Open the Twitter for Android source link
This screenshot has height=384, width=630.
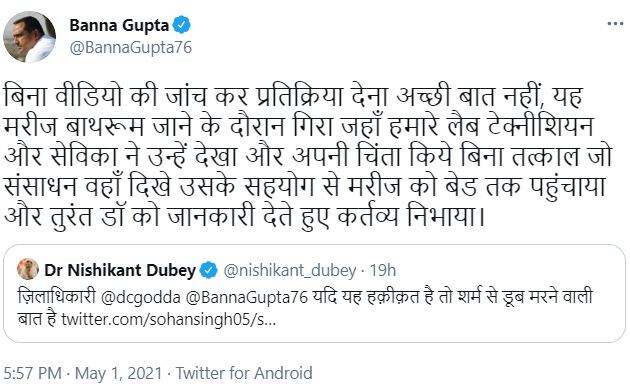(244, 373)
